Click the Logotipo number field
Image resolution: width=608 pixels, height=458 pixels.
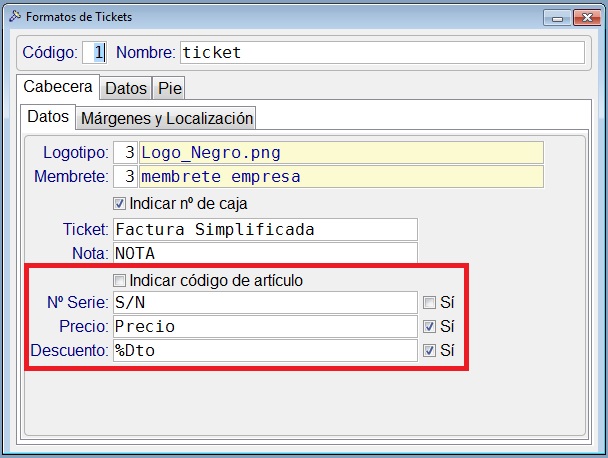click(x=125, y=153)
